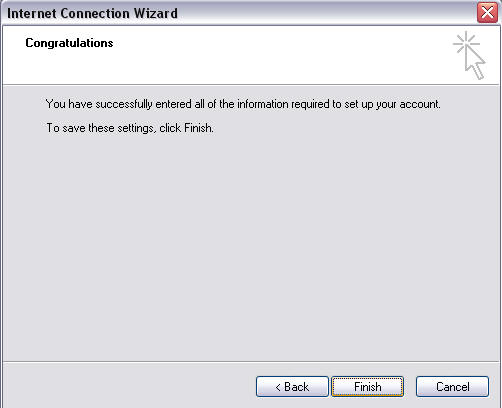
Task: Cancel the Internet Connection Wizard
Action: [452, 387]
